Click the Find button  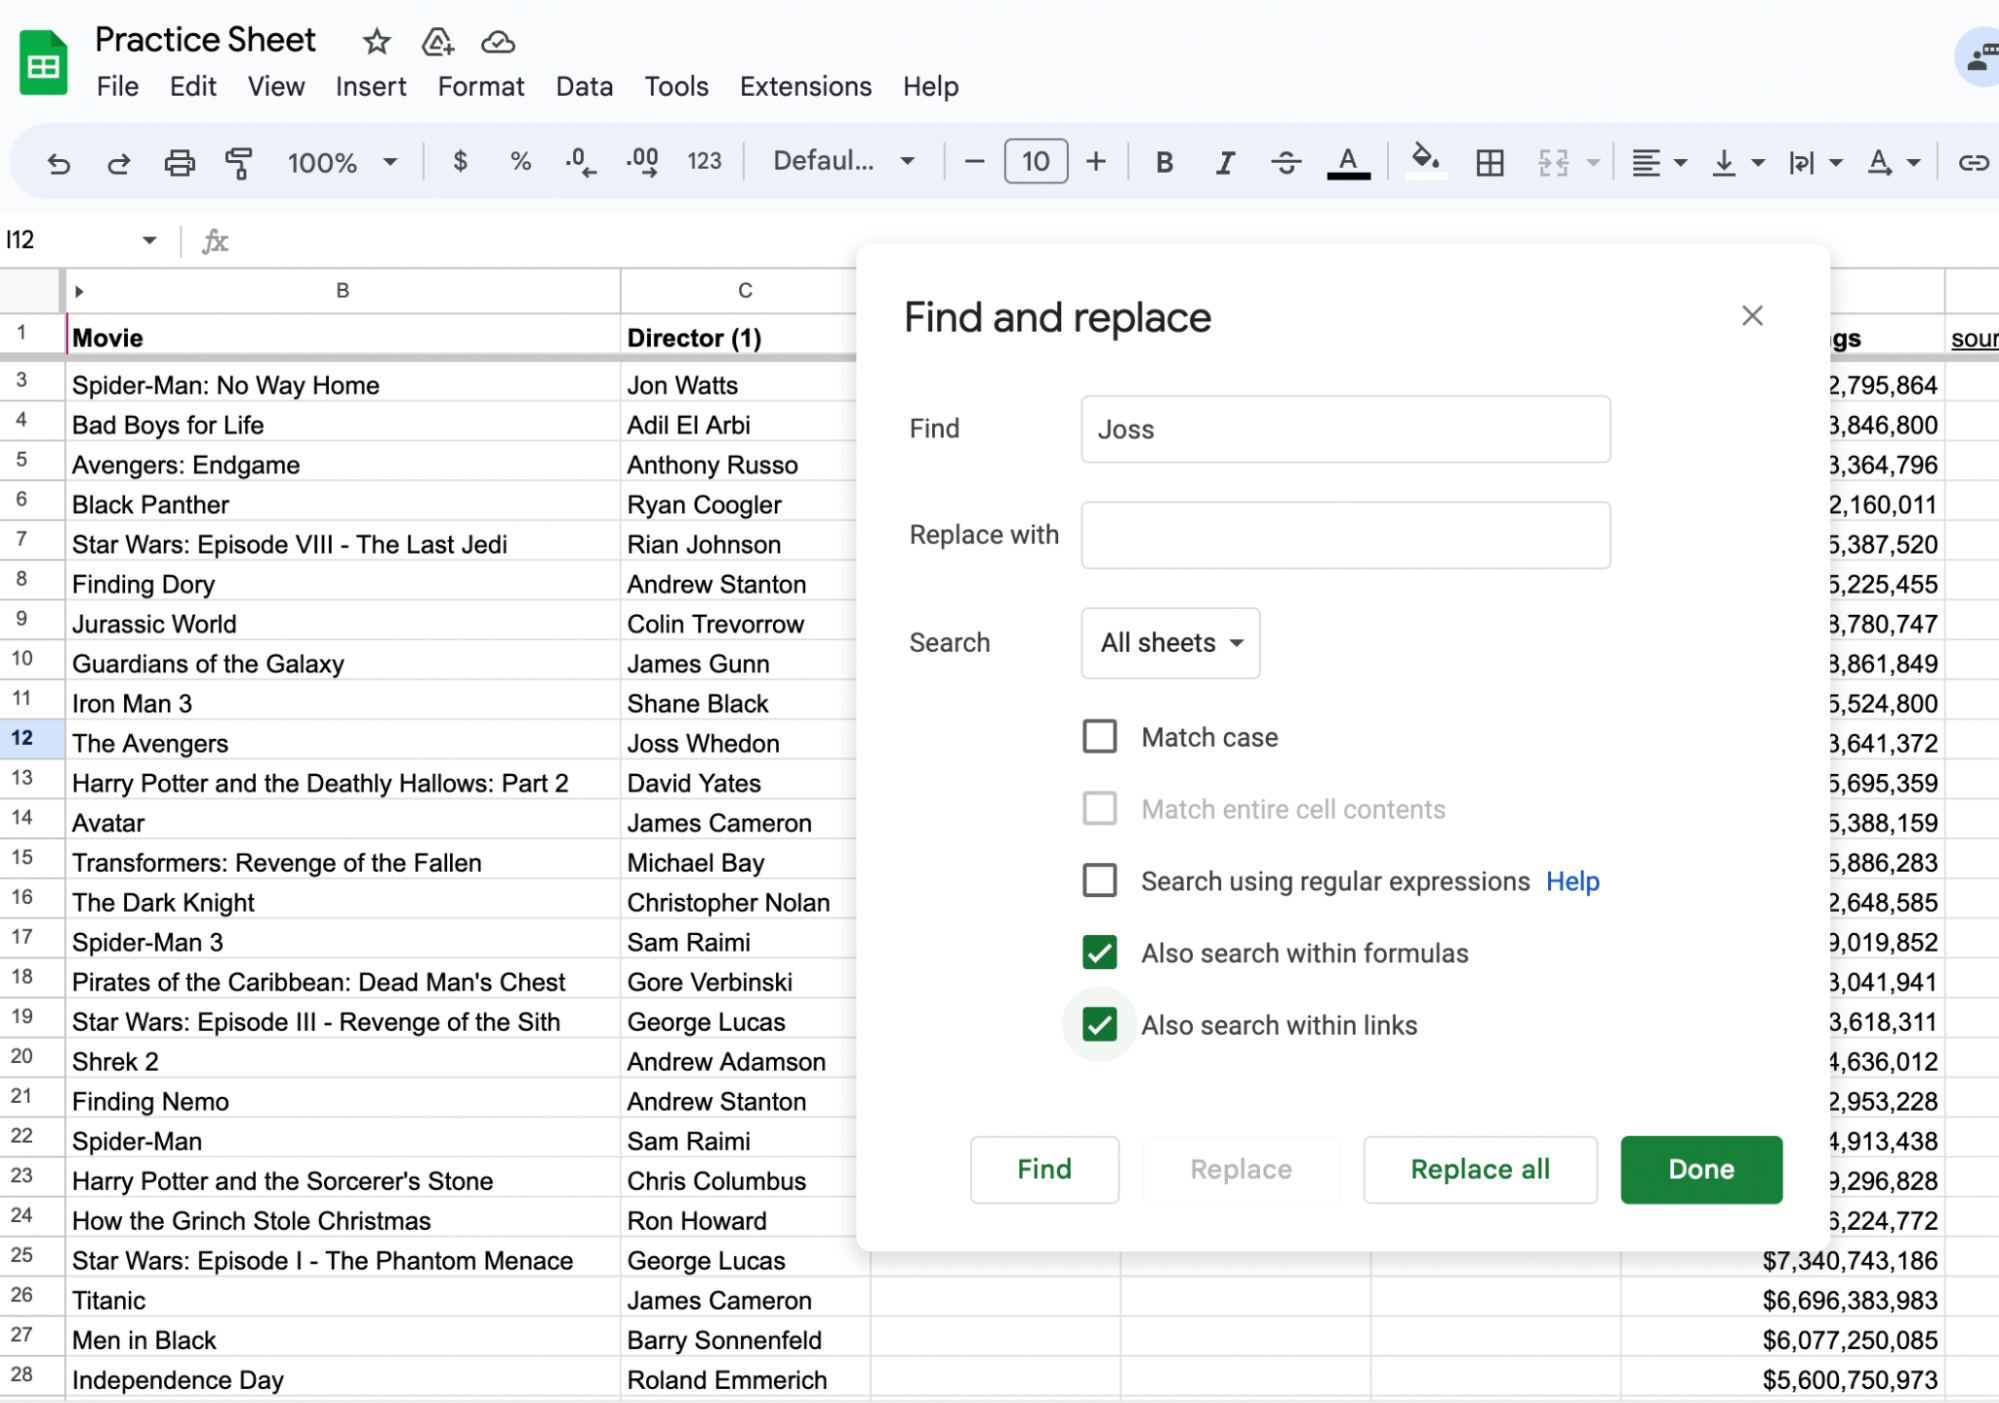coord(1044,1169)
